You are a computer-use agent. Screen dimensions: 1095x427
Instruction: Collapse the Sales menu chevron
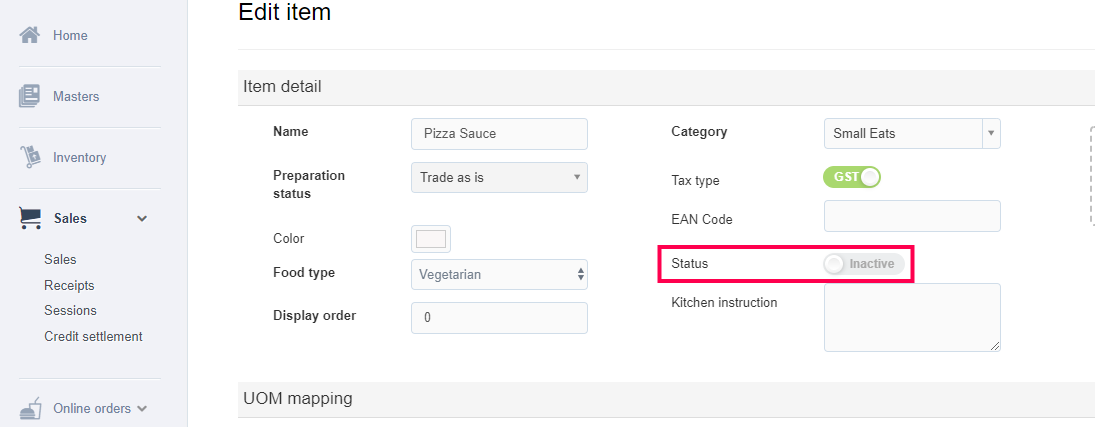(142, 218)
